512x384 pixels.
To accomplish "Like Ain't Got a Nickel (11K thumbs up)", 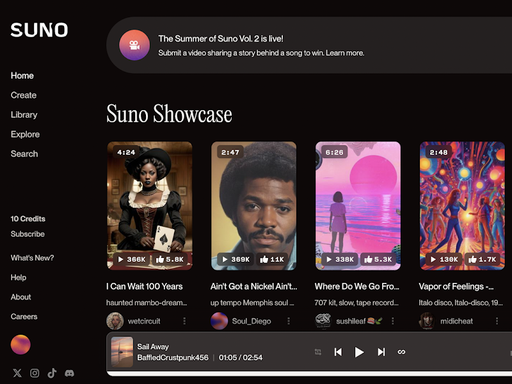I will 272,259.
